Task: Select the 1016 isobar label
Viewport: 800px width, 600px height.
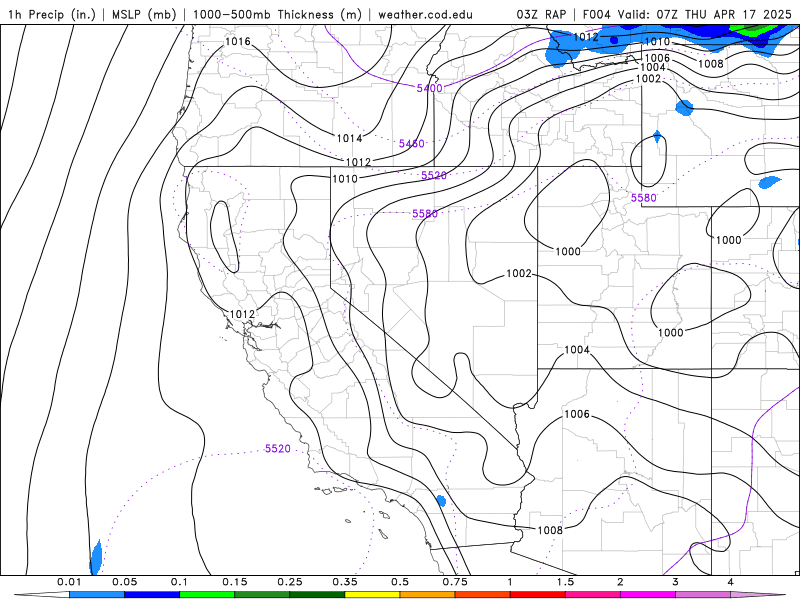Action: [x=238, y=41]
